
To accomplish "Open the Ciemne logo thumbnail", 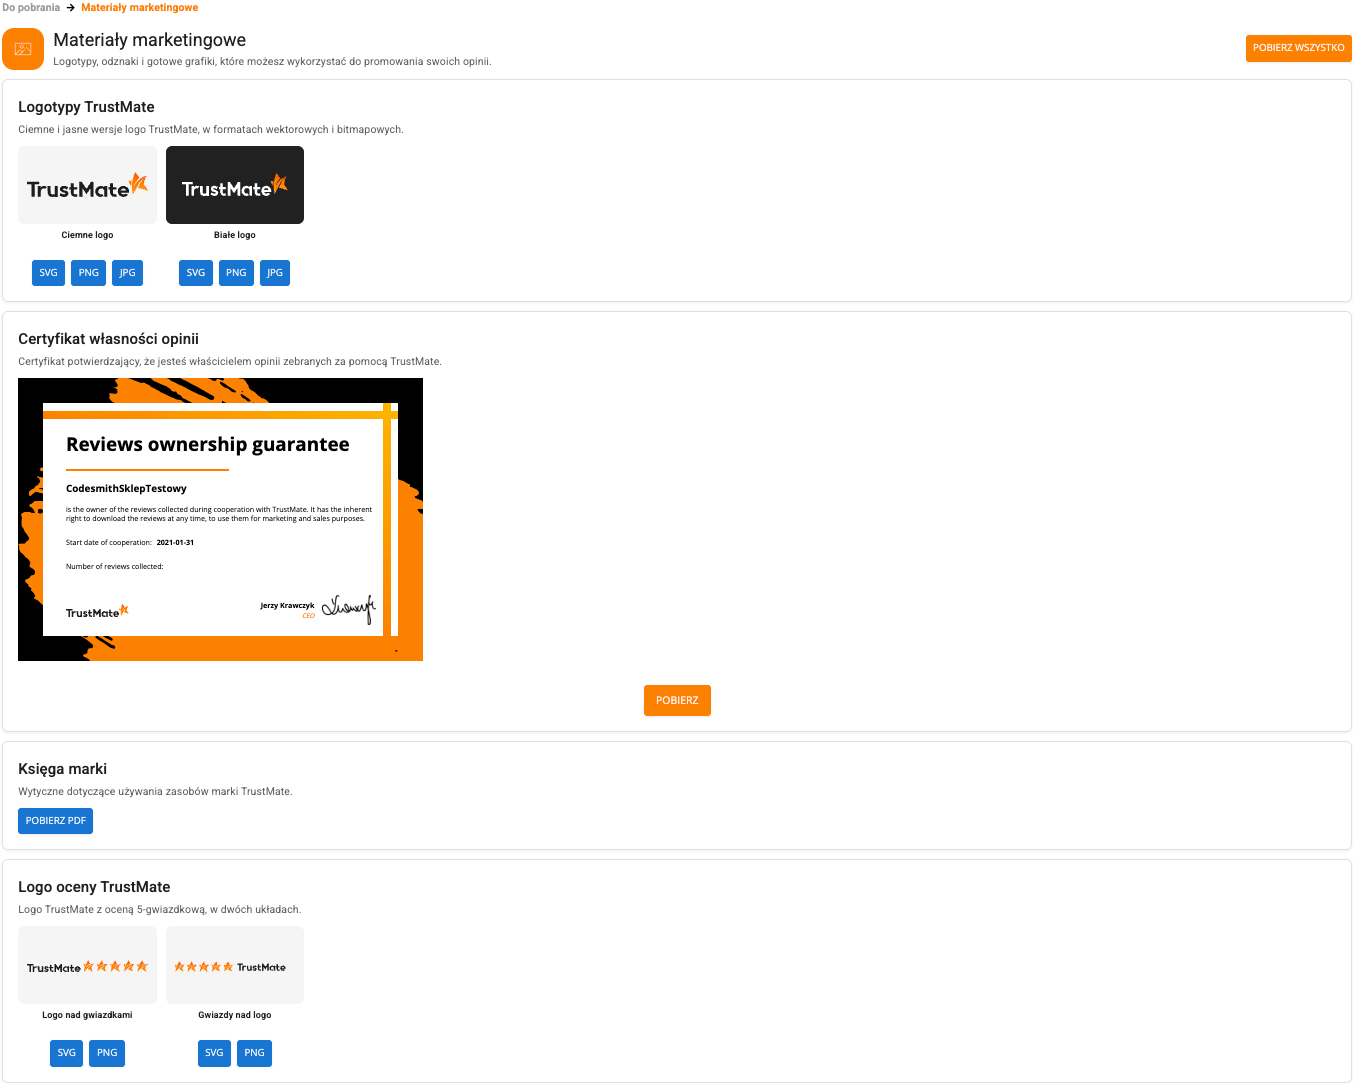I will click(x=87, y=185).
